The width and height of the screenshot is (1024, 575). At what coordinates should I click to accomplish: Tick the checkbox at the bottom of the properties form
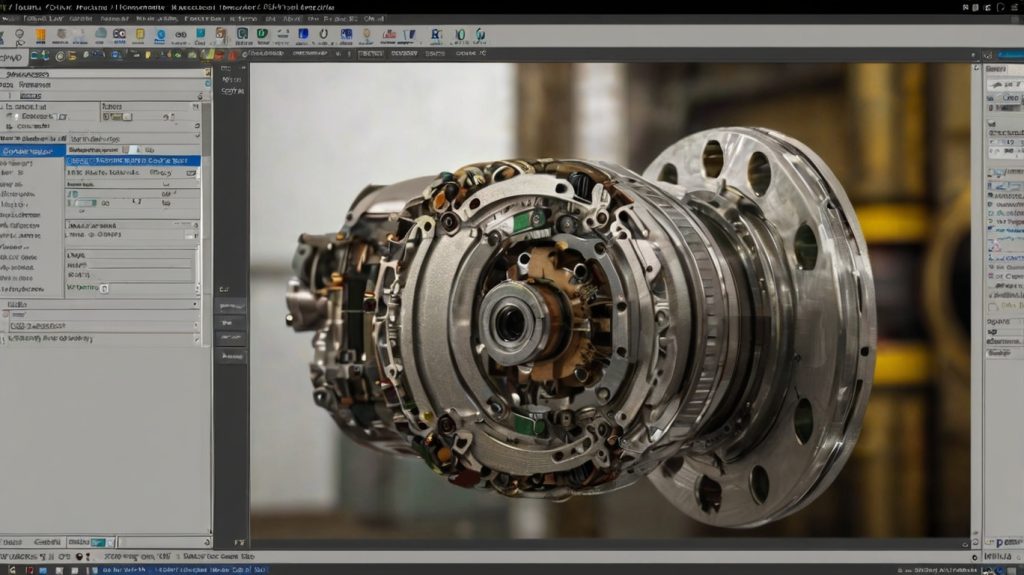104,288
